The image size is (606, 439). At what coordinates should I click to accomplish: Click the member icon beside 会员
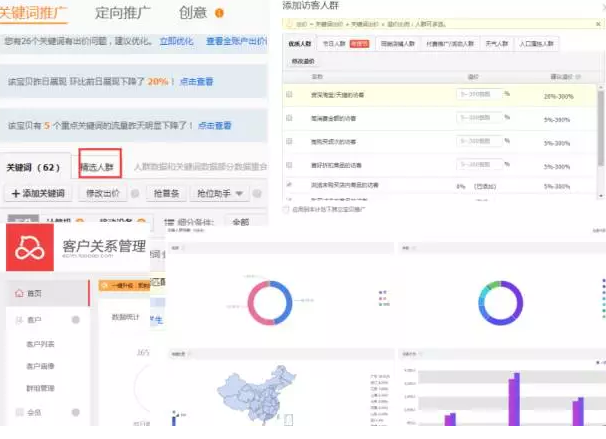17,412
